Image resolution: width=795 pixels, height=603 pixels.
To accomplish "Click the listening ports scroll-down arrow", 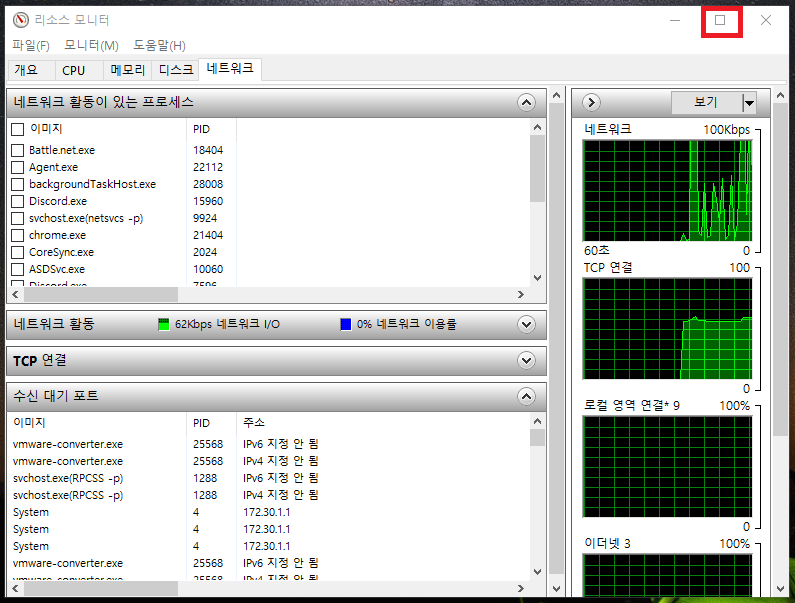I will coord(537,572).
